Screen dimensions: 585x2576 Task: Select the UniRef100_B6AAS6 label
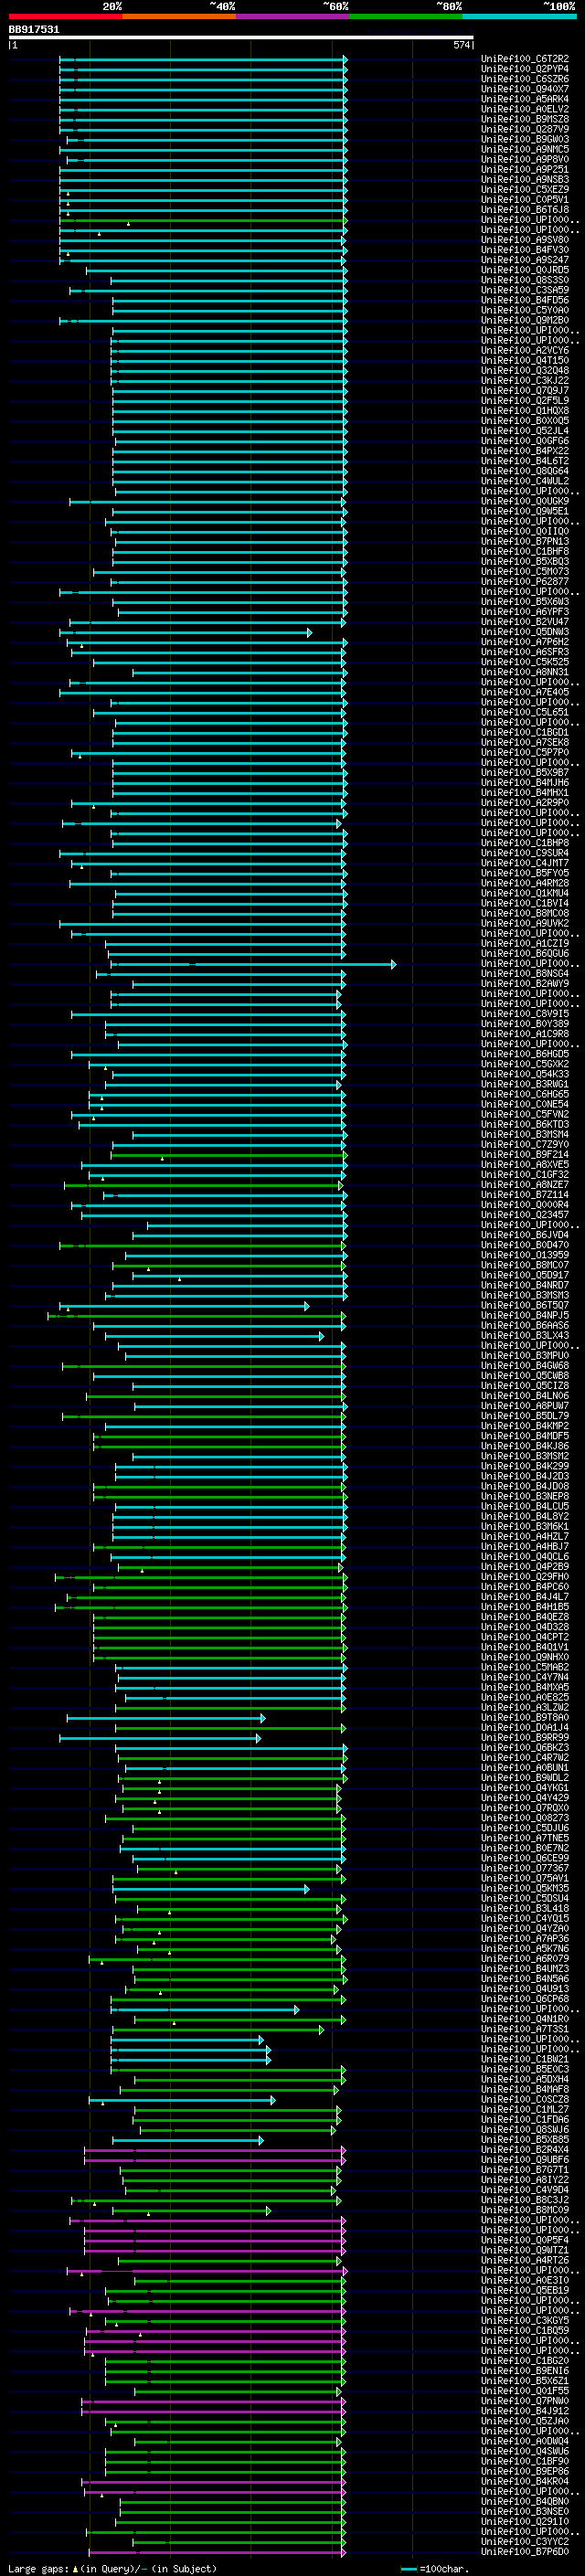(x=525, y=1325)
